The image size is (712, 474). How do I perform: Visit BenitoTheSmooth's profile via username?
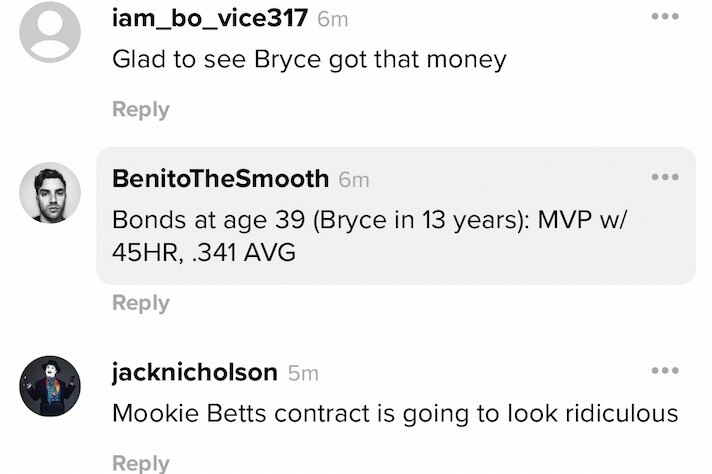221,179
